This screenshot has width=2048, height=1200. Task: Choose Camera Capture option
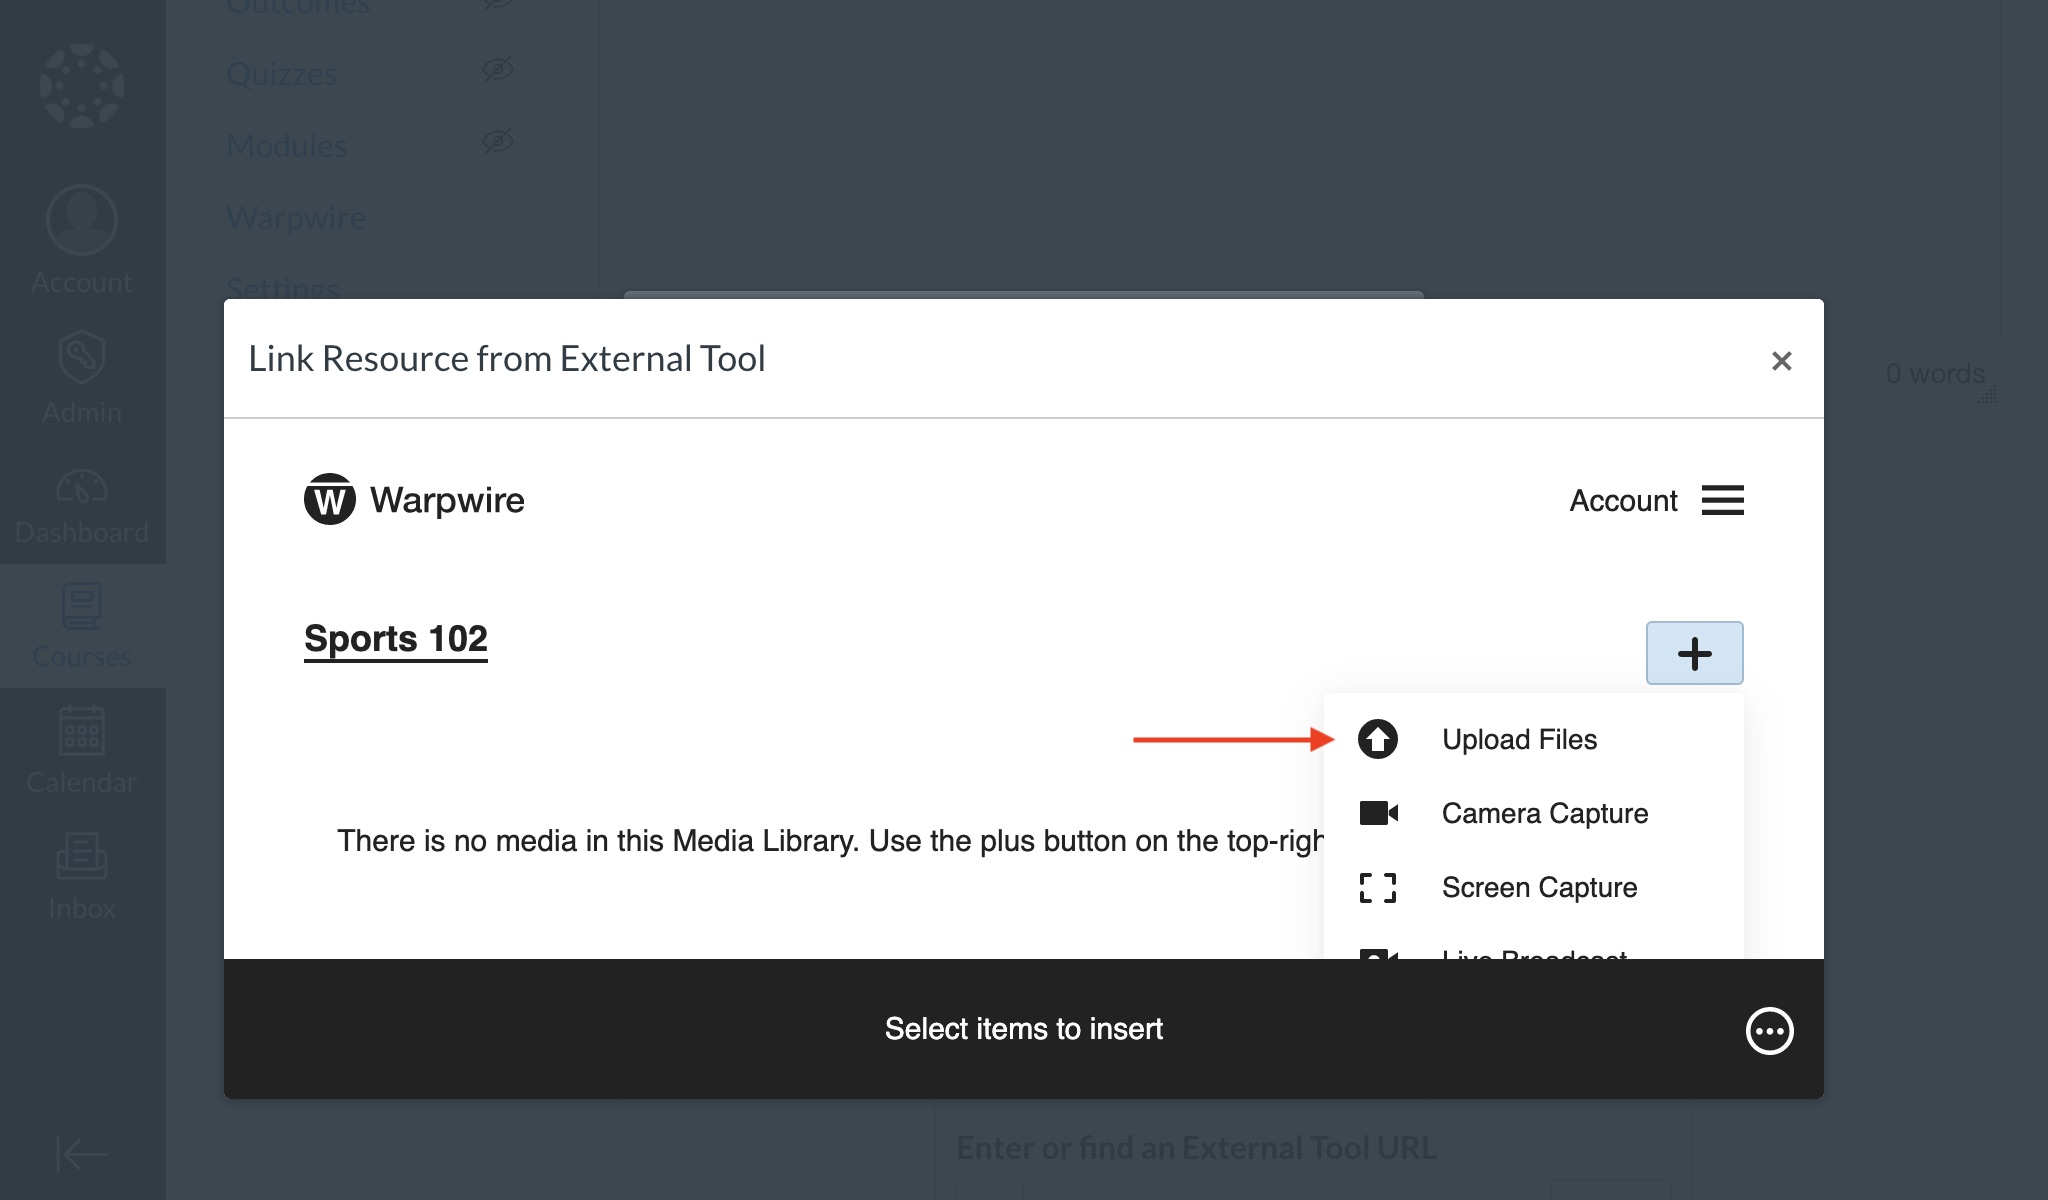1544,813
